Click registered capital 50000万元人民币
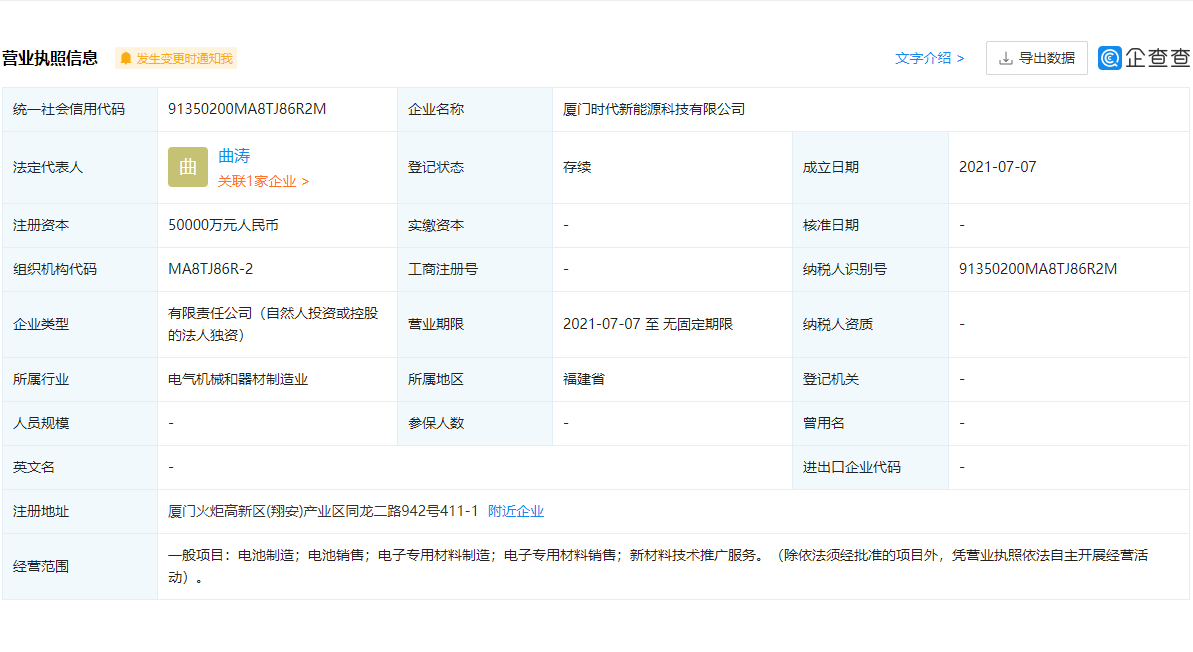The height and width of the screenshot is (652, 1193). click(x=223, y=225)
